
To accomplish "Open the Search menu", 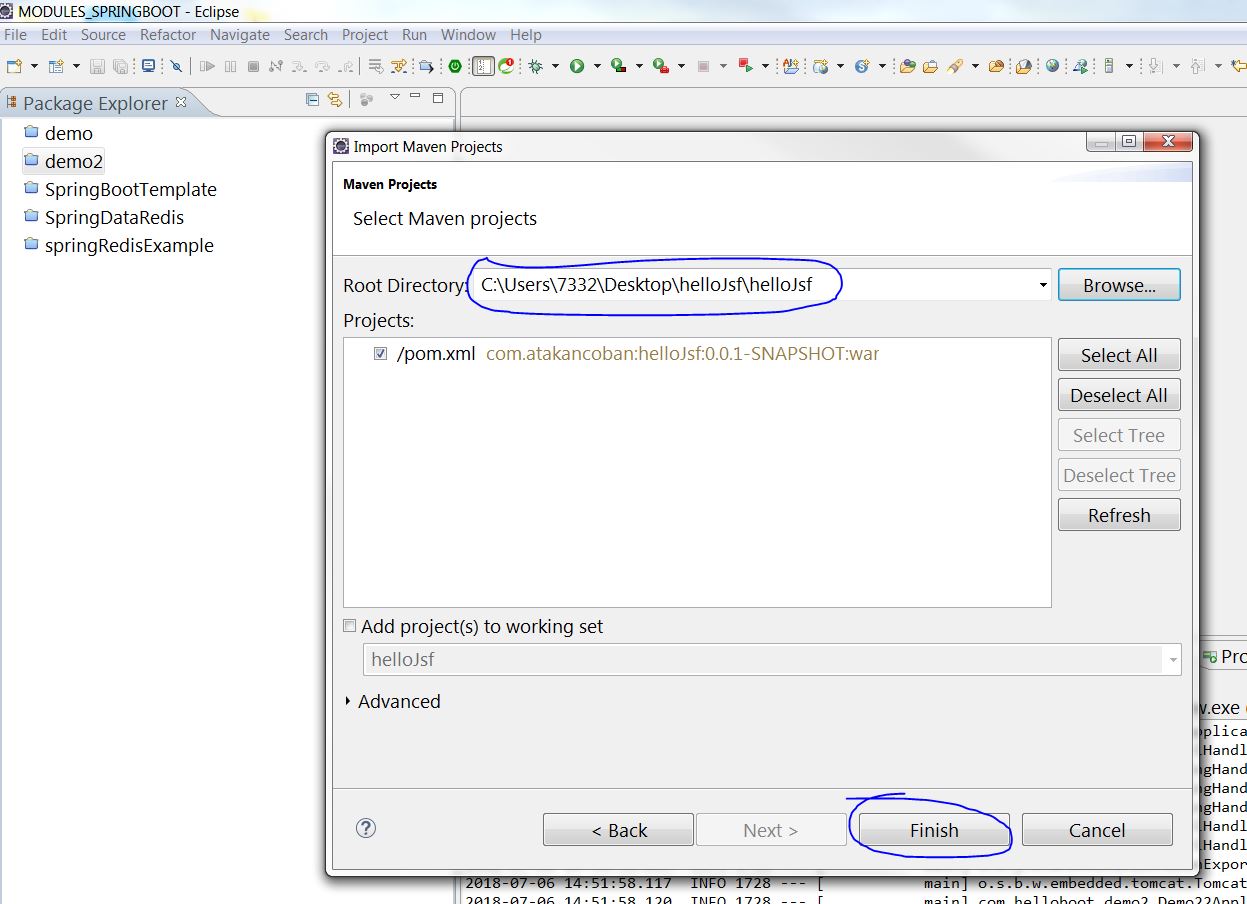I will point(305,35).
